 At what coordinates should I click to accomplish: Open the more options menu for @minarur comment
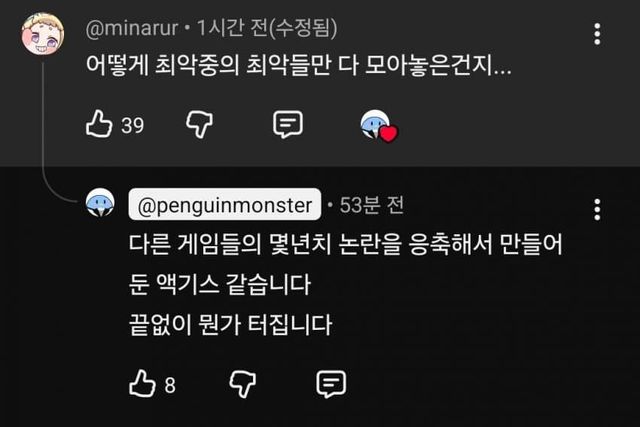click(597, 34)
